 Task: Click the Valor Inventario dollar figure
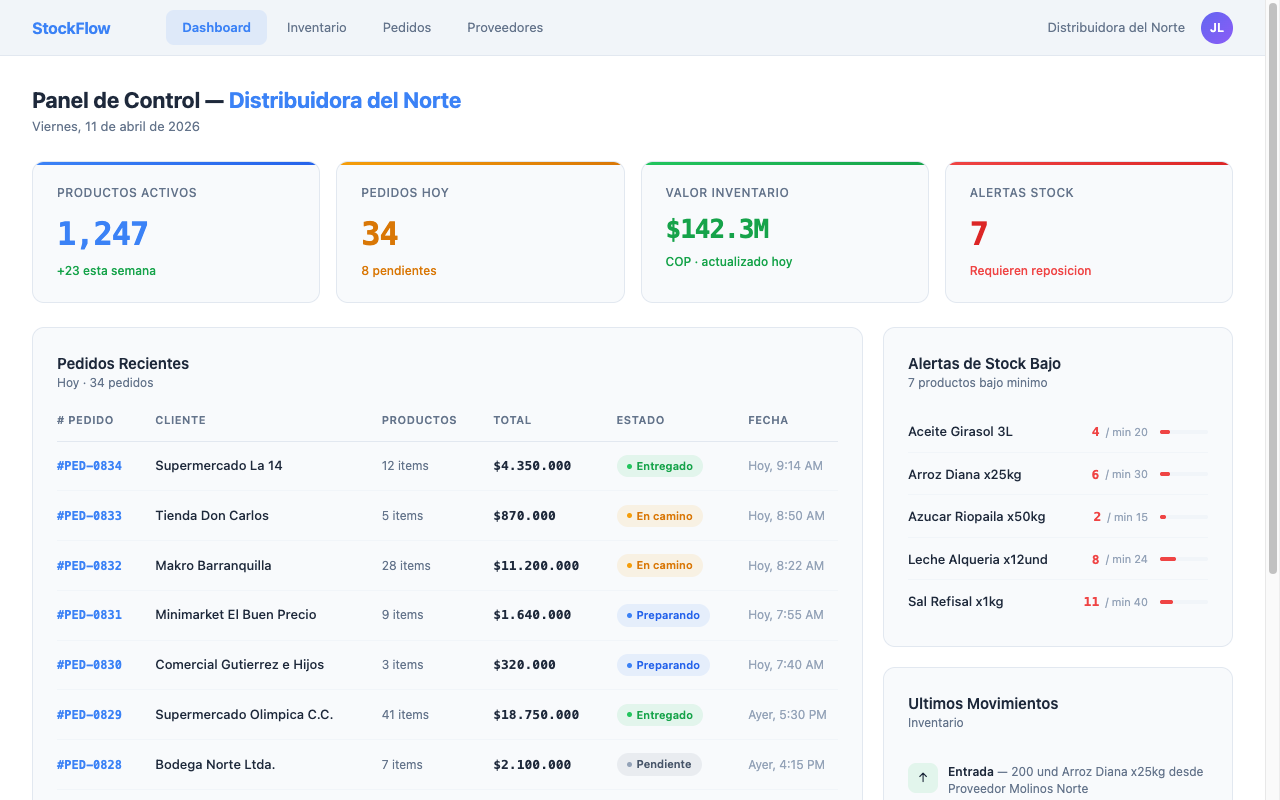(x=716, y=229)
